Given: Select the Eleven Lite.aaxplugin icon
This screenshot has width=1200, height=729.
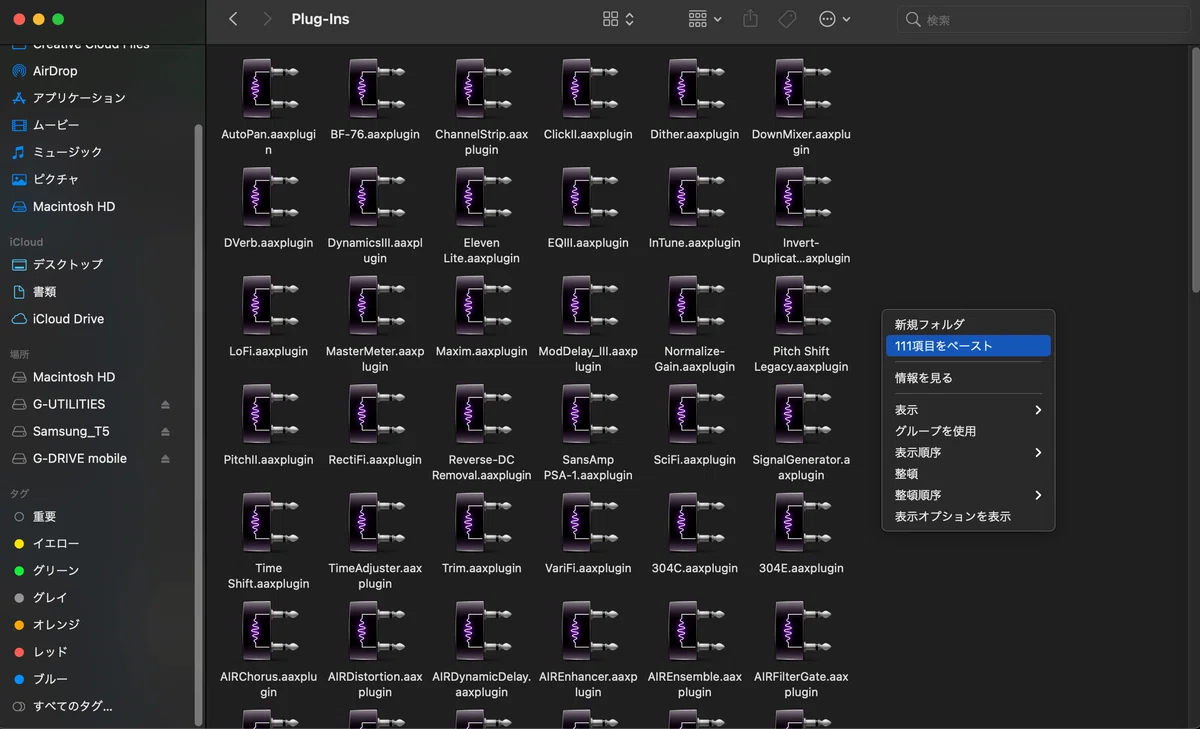Looking at the screenshot, I should tap(482, 197).
